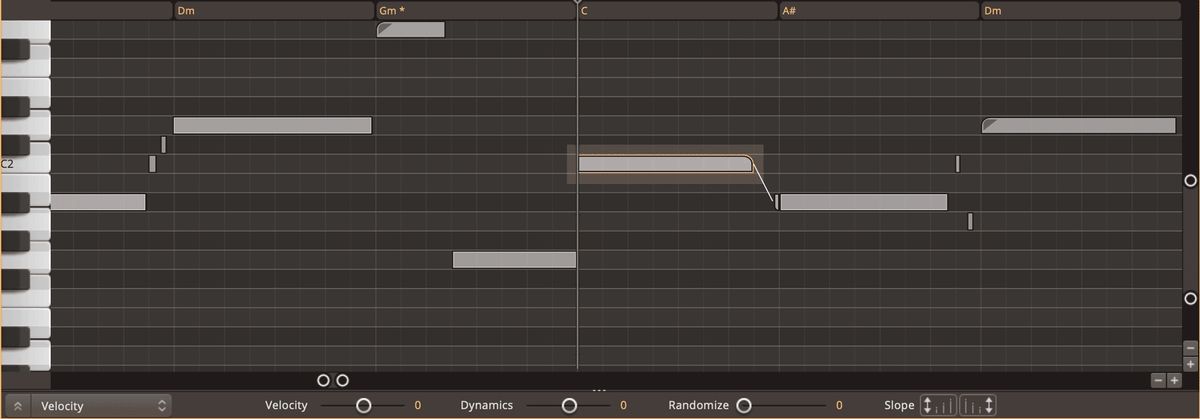Select the right Slope icon
This screenshot has width=1200, height=419.
(x=977, y=405)
